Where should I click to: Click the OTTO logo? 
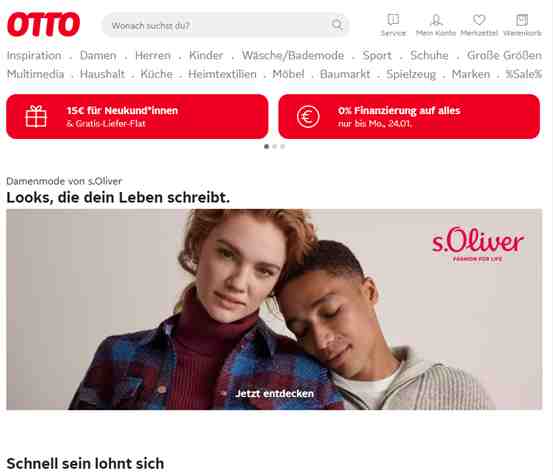[43, 24]
